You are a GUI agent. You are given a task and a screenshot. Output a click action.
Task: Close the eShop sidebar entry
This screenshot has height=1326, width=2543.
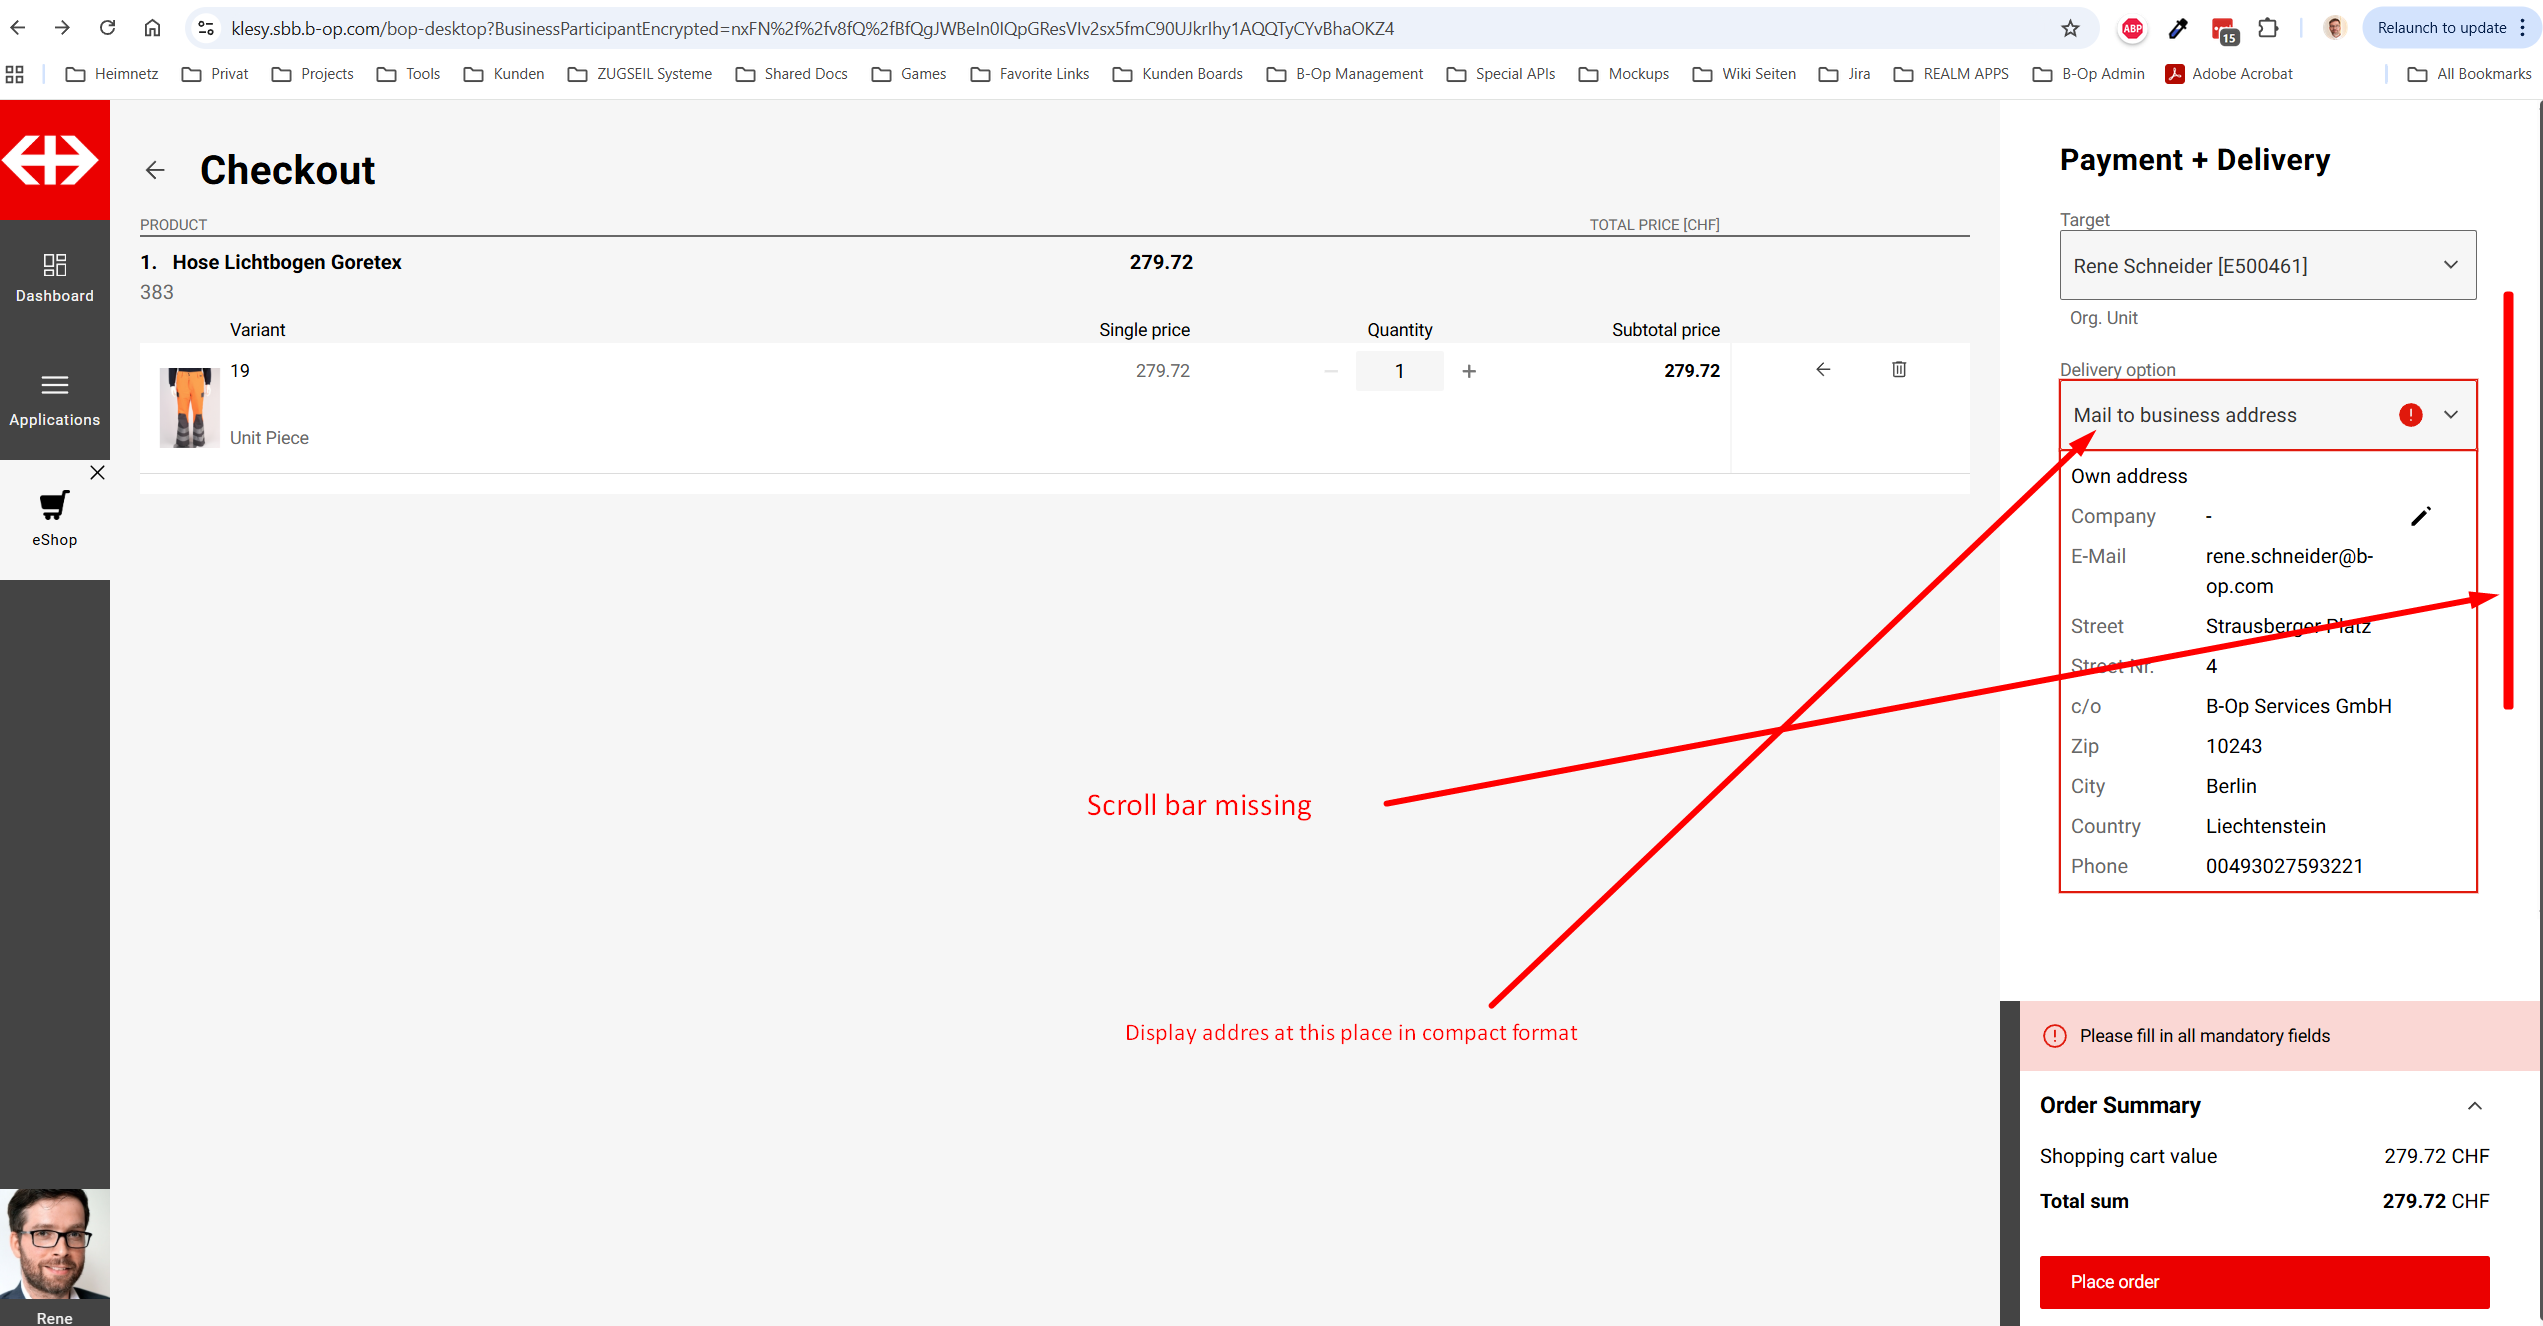[x=97, y=473]
